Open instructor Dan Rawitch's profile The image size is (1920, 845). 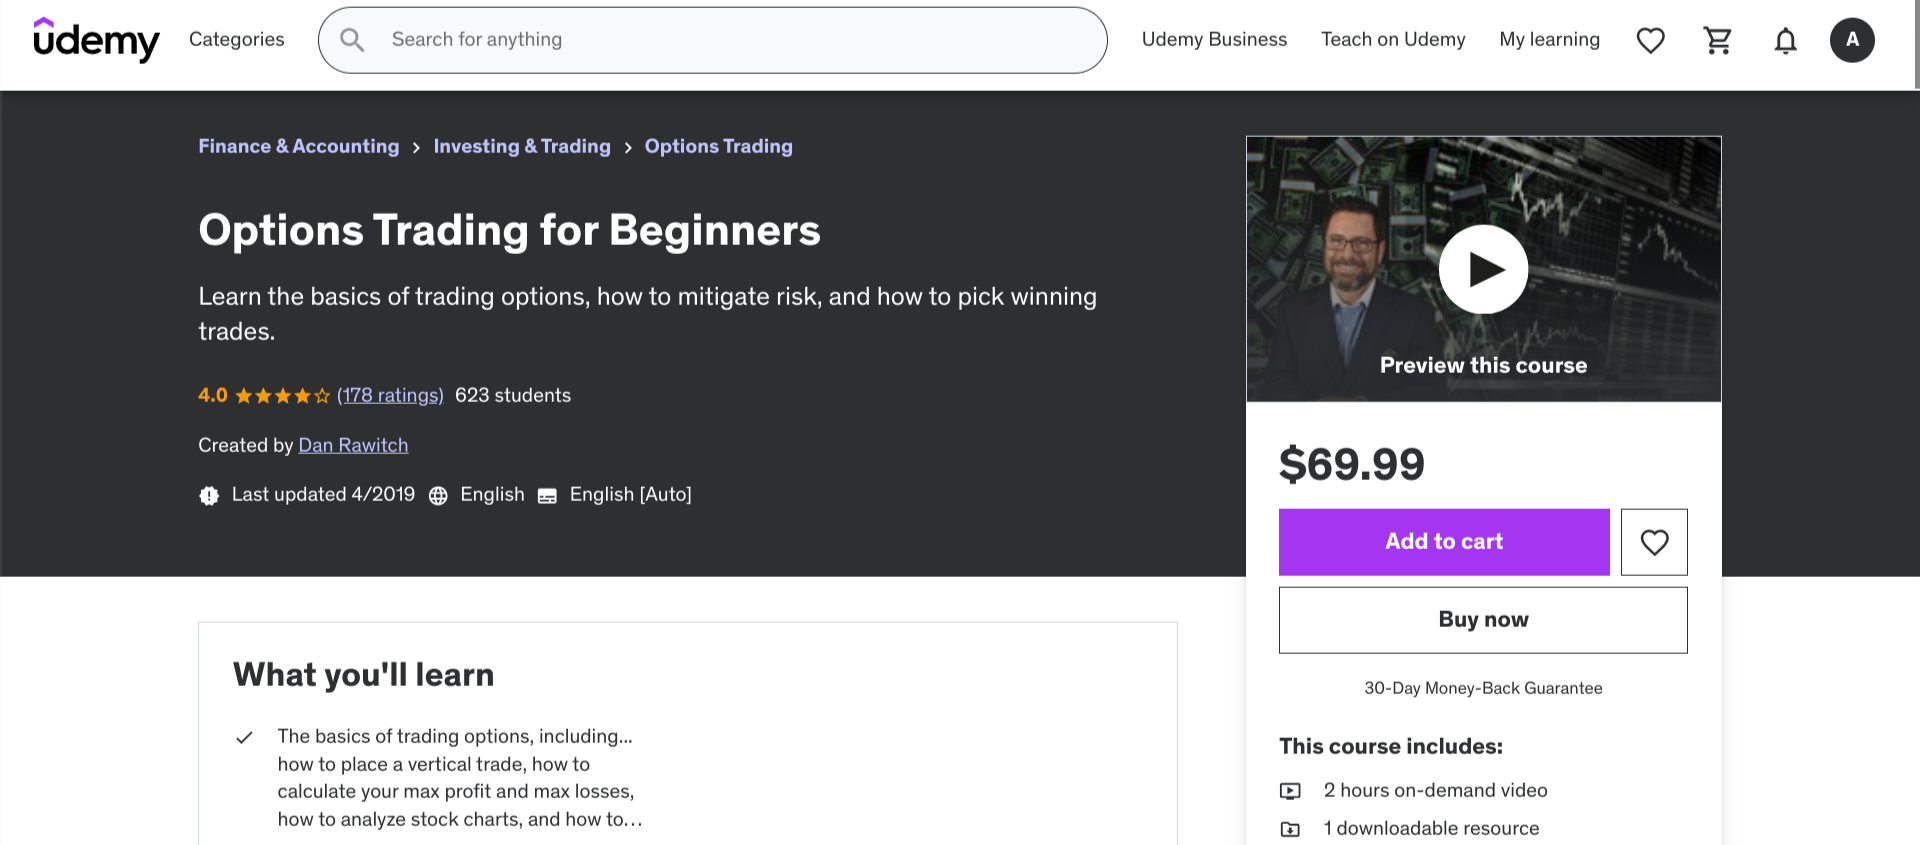click(353, 445)
